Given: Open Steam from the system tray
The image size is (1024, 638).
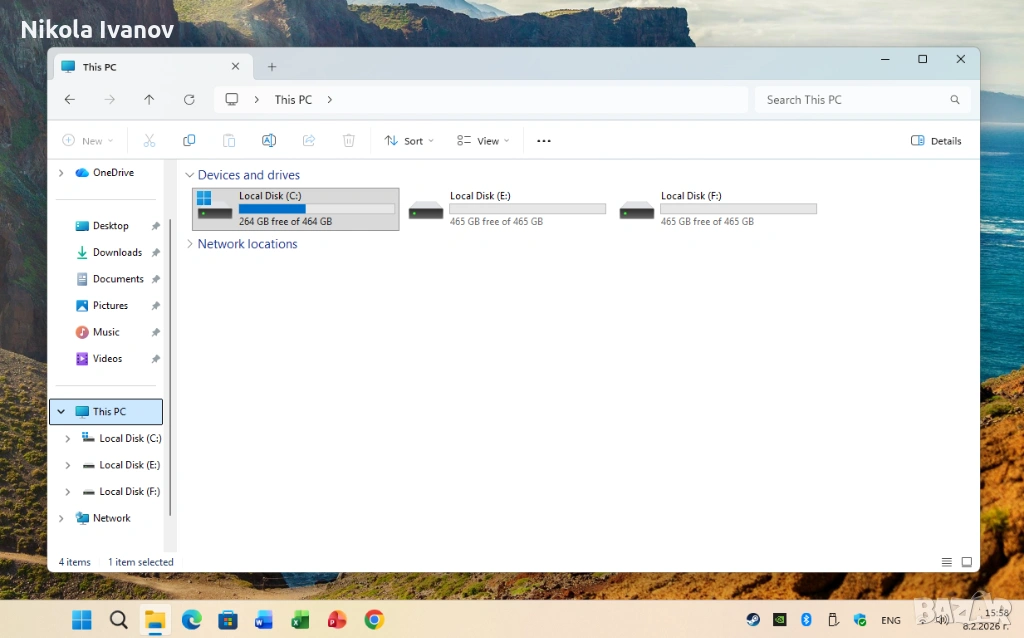Looking at the screenshot, I should point(753,620).
